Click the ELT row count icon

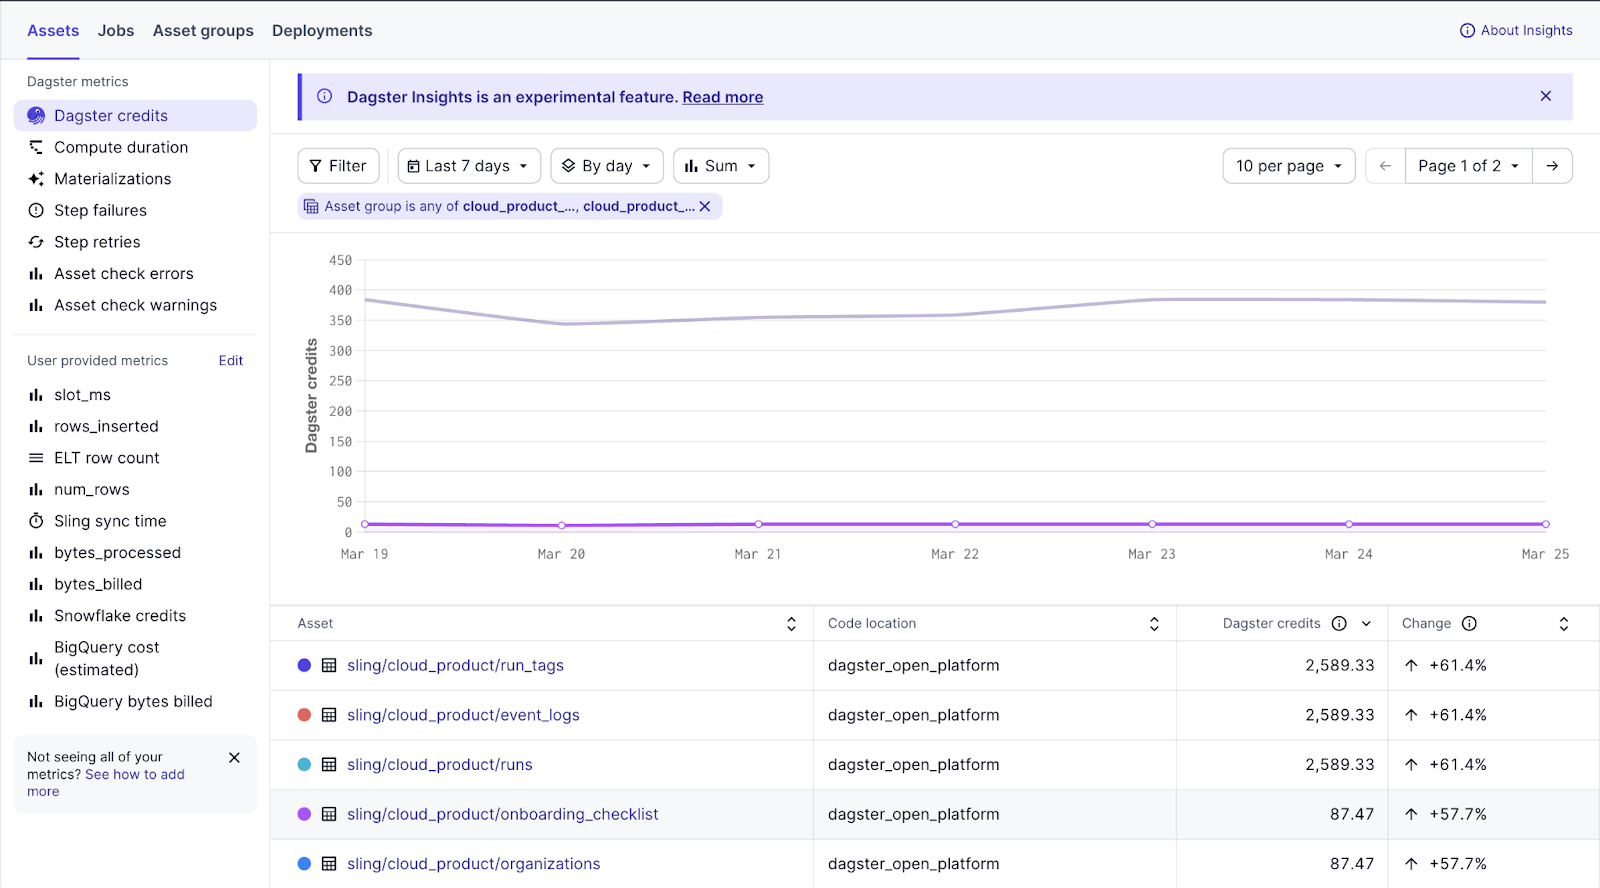pyautogui.click(x=36, y=458)
